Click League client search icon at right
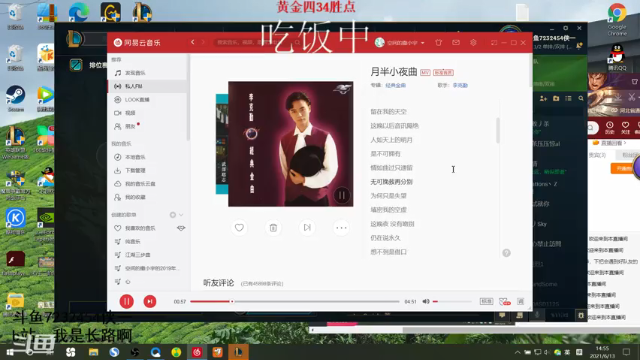 [581, 98]
